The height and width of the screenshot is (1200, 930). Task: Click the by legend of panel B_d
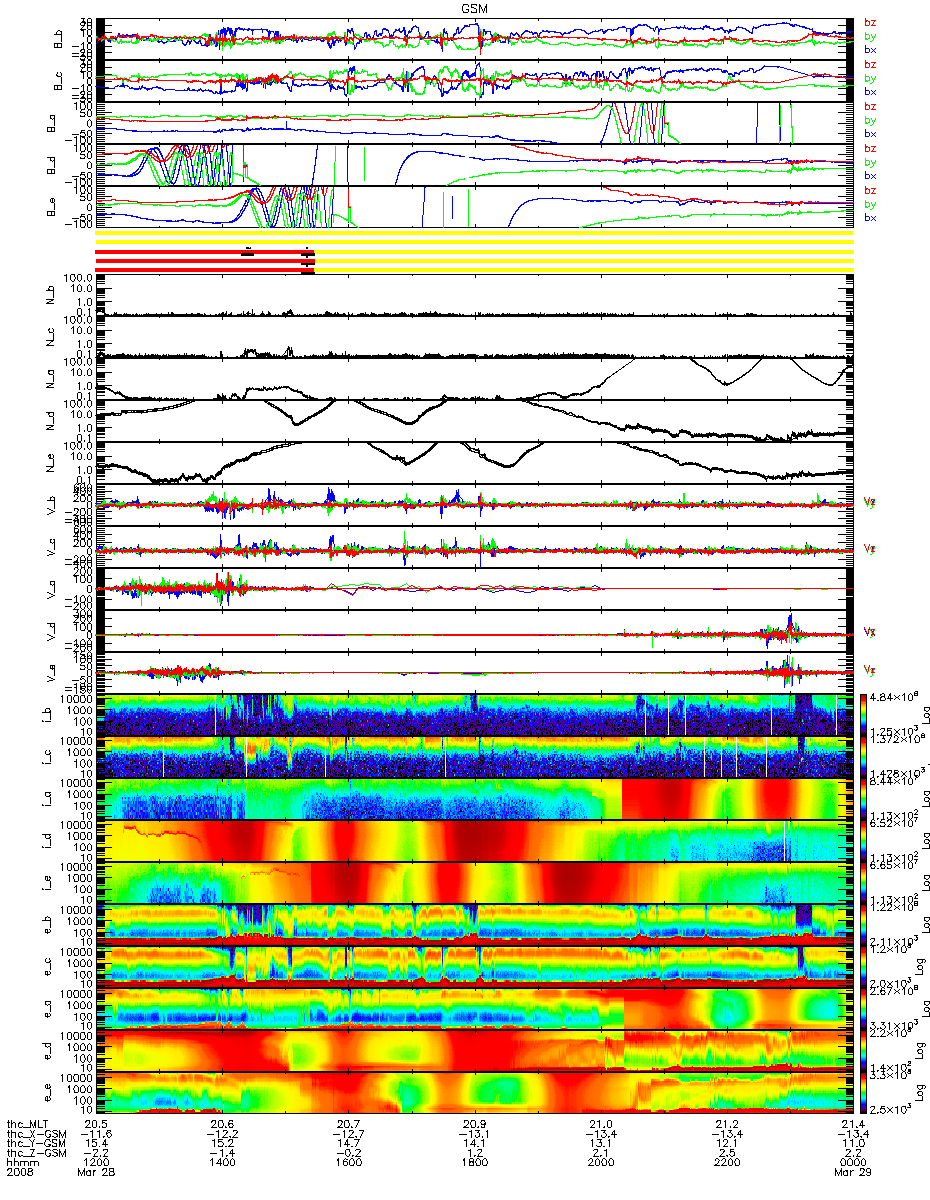coord(869,162)
